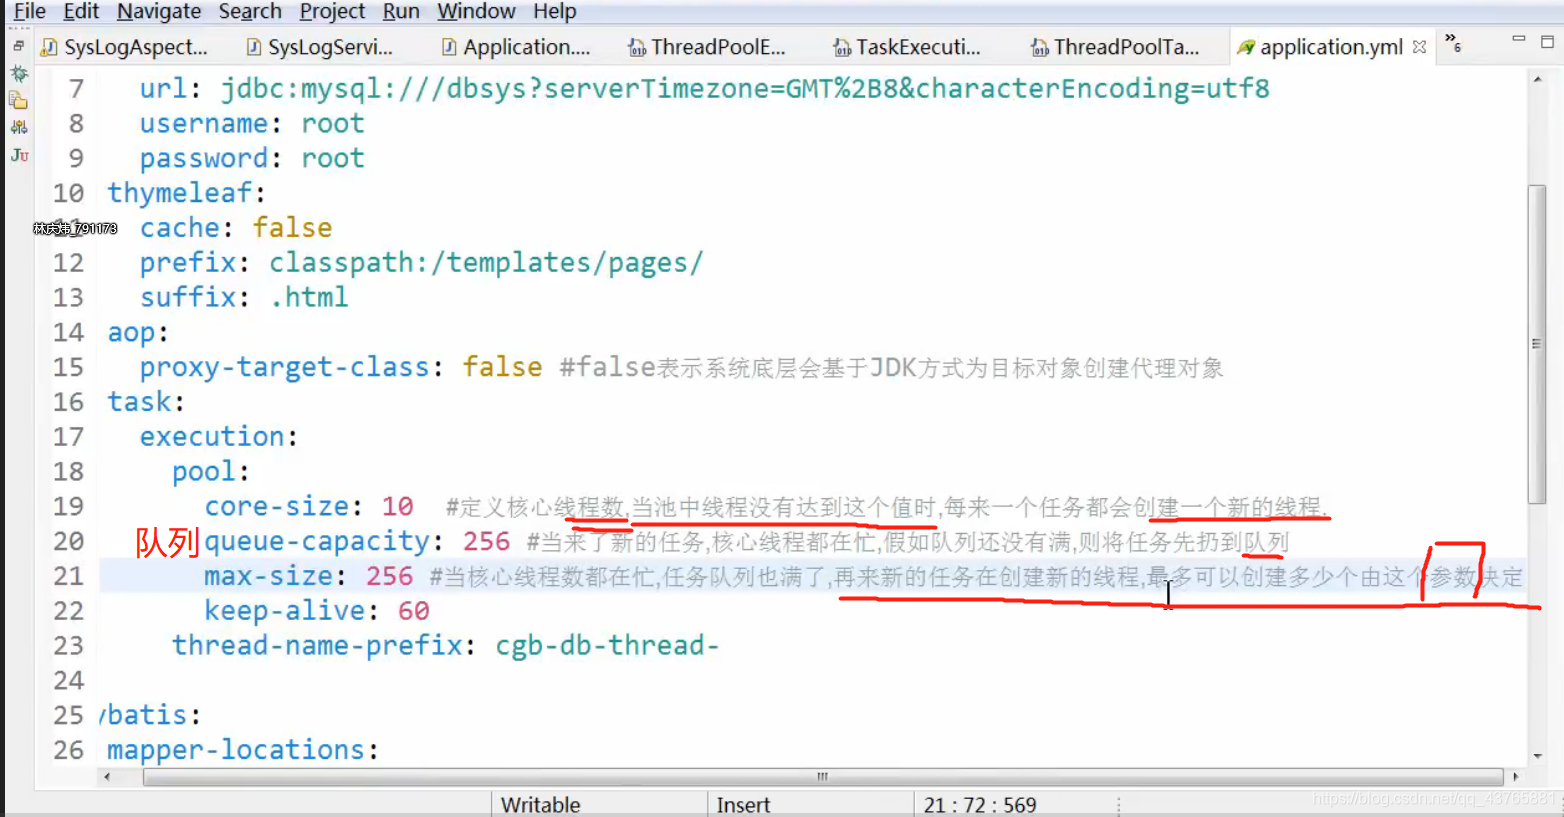The width and height of the screenshot is (1564, 817).
Task: Select the application.yml tab
Action: [x=1331, y=47]
